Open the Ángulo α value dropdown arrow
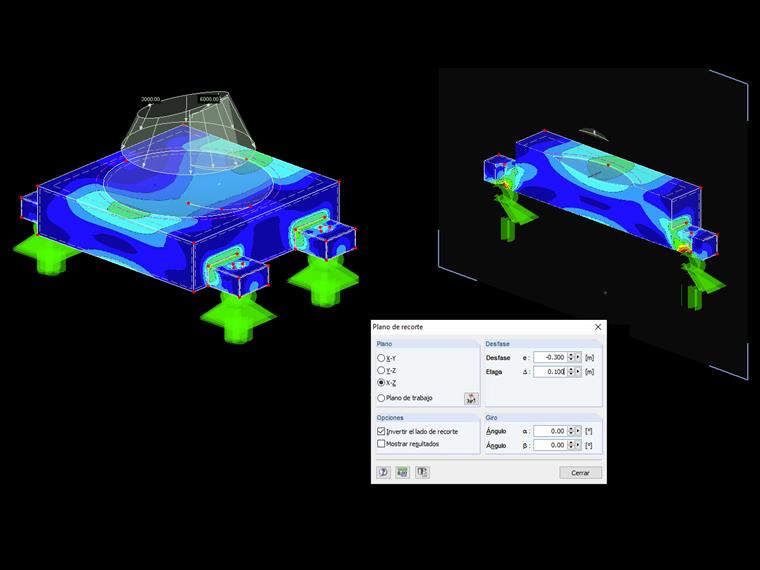 (x=578, y=431)
